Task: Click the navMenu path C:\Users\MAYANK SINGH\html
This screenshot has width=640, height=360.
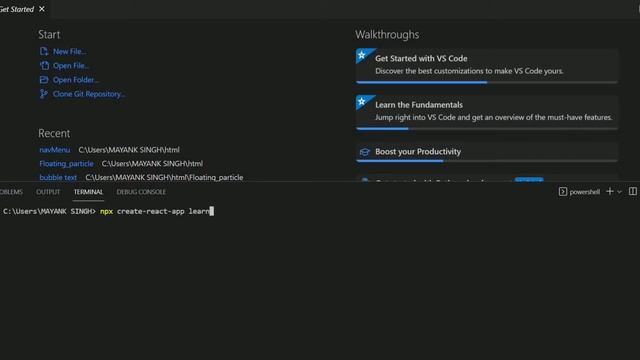Action: click(129, 150)
